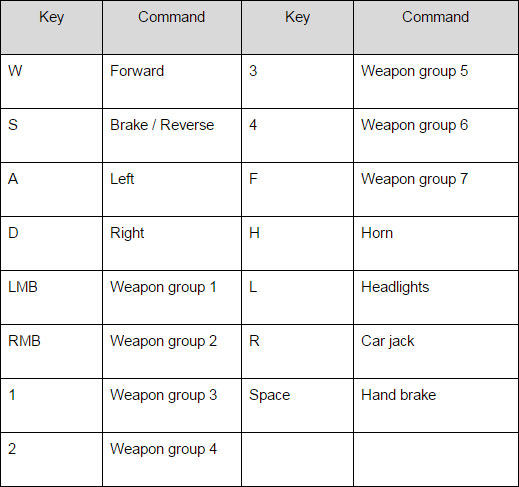
Task: Click the RMB key cell
Action: click(x=52, y=351)
